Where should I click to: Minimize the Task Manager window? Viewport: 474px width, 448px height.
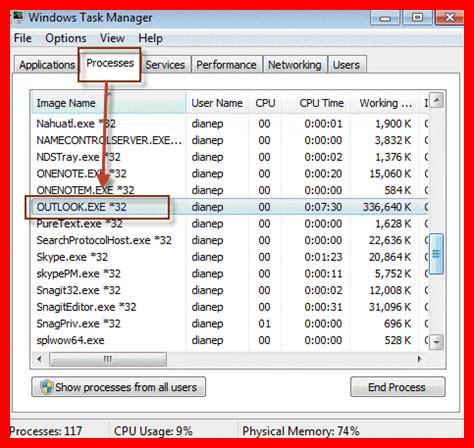point(385,17)
